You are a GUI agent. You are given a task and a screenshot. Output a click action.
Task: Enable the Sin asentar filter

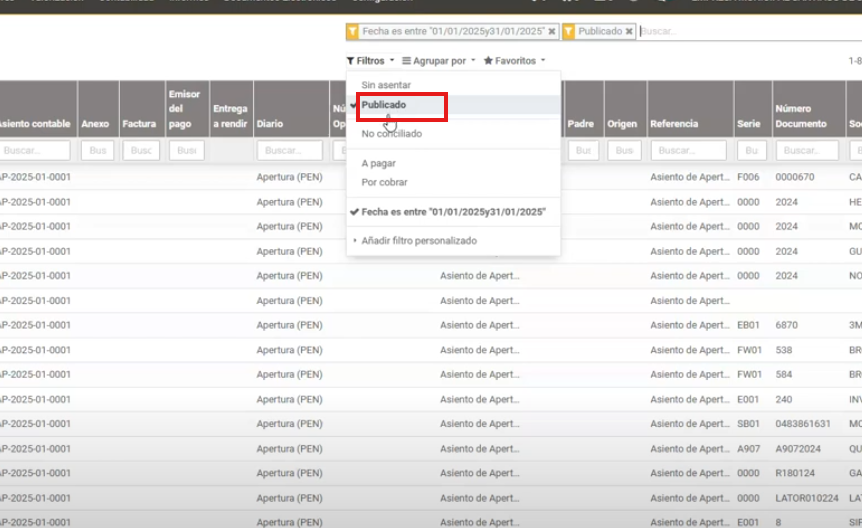click(386, 86)
